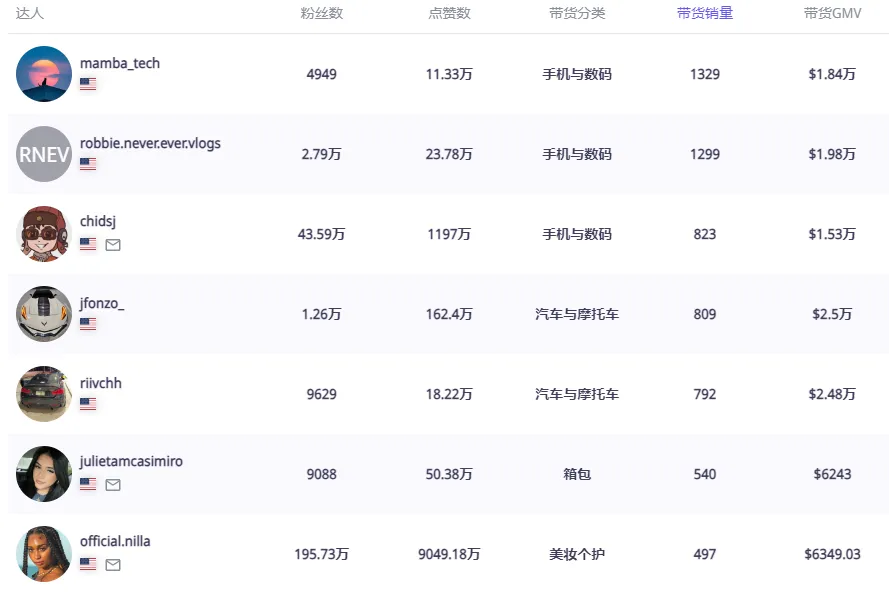Open the mamba_tech profile link

tap(120, 63)
